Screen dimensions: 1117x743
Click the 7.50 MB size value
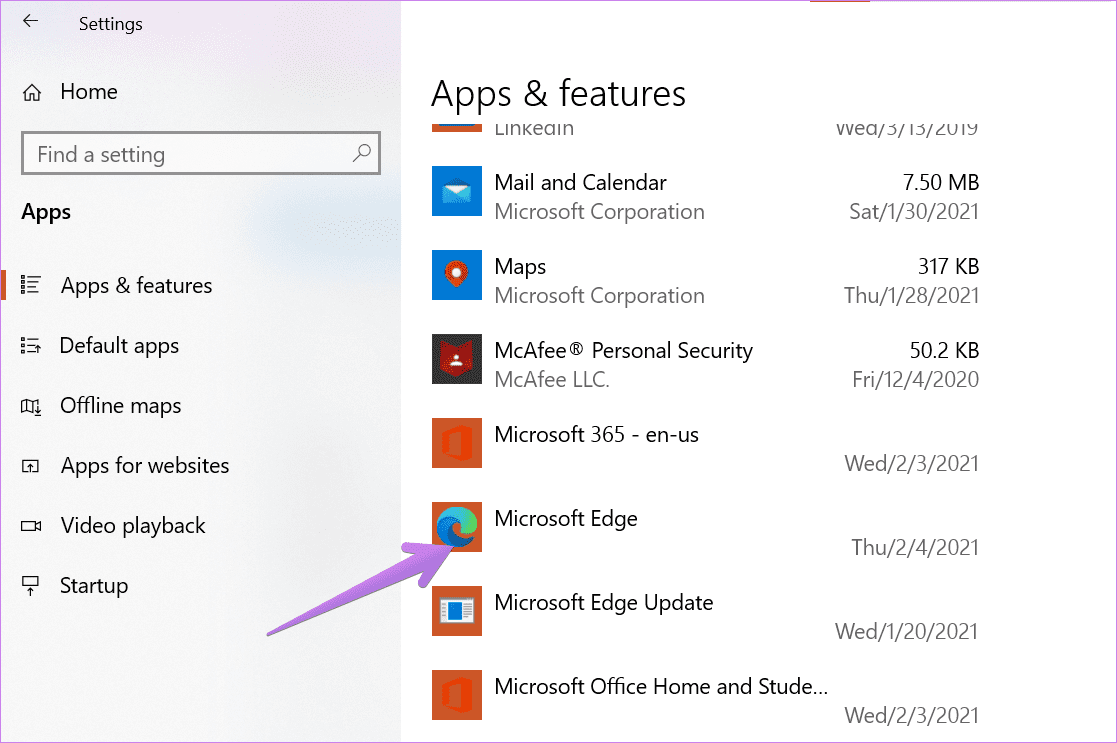pos(940,183)
